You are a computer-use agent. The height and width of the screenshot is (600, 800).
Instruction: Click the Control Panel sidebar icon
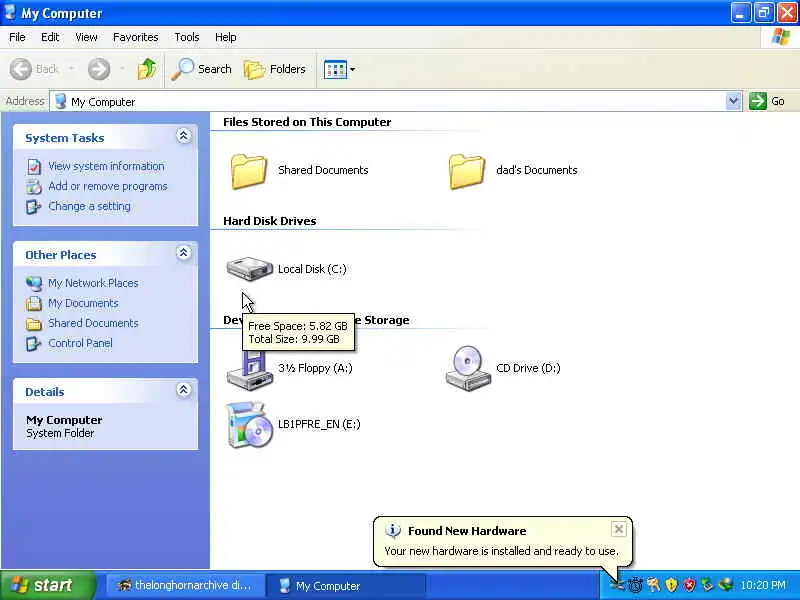pyautogui.click(x=34, y=343)
